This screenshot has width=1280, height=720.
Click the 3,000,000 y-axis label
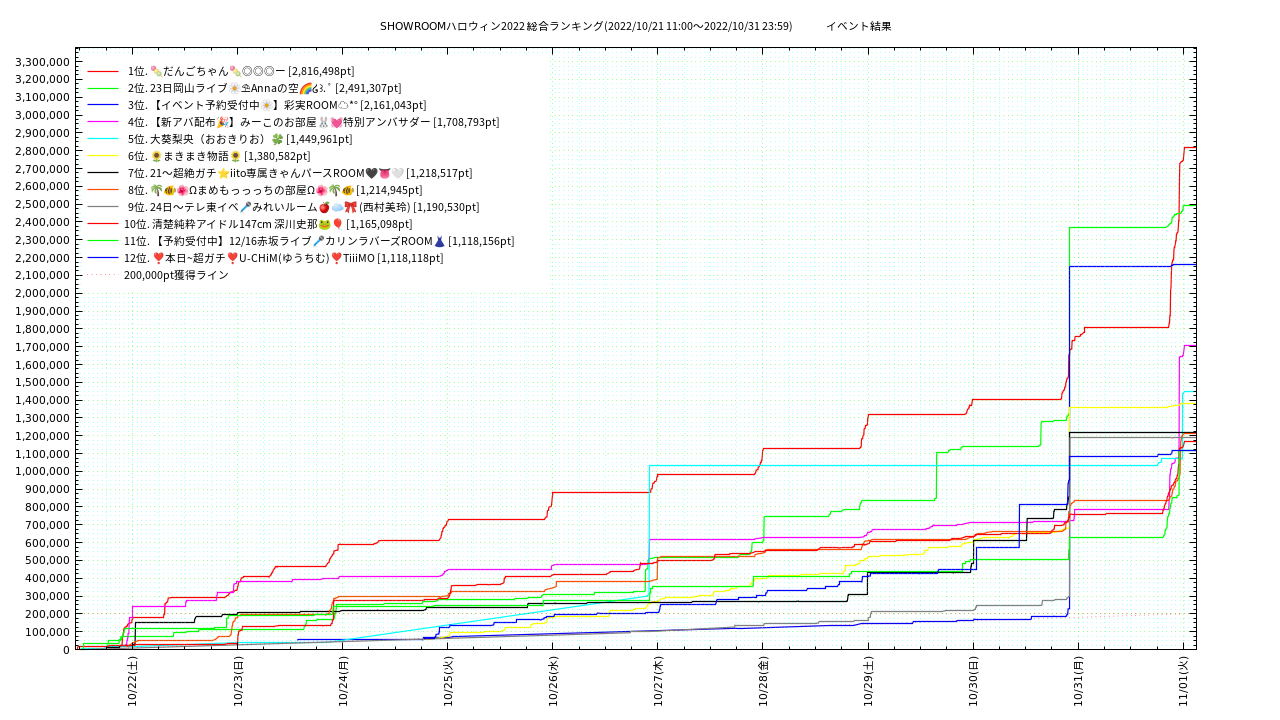coord(42,115)
